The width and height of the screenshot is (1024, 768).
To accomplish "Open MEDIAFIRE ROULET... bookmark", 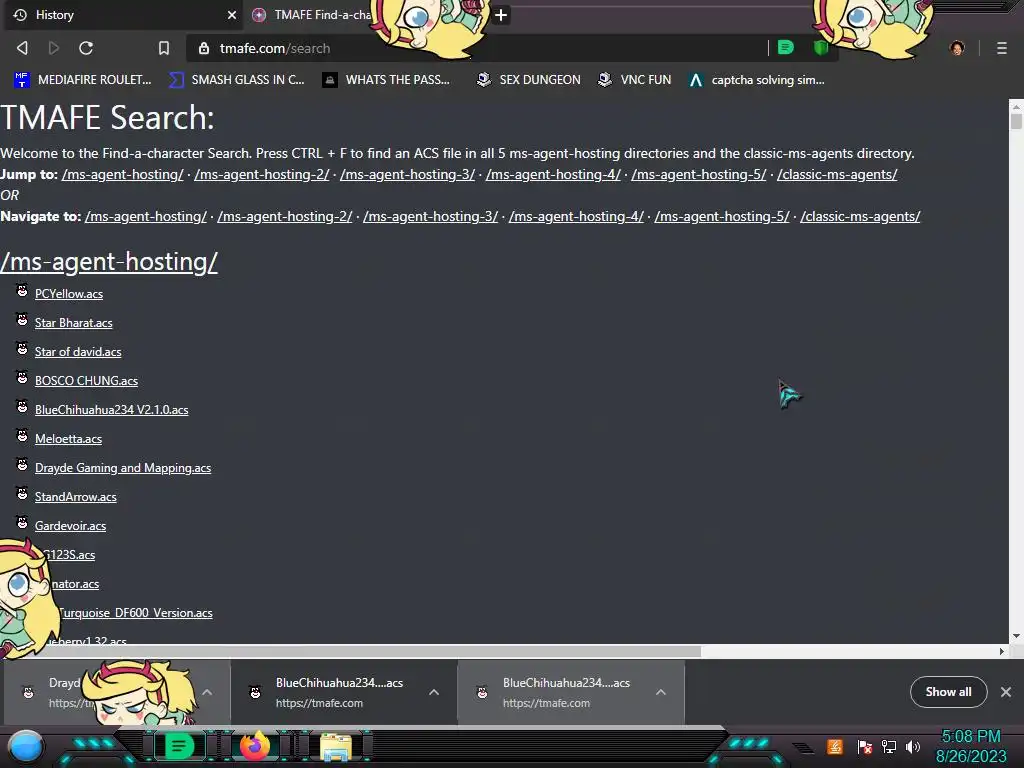I will coord(83,80).
